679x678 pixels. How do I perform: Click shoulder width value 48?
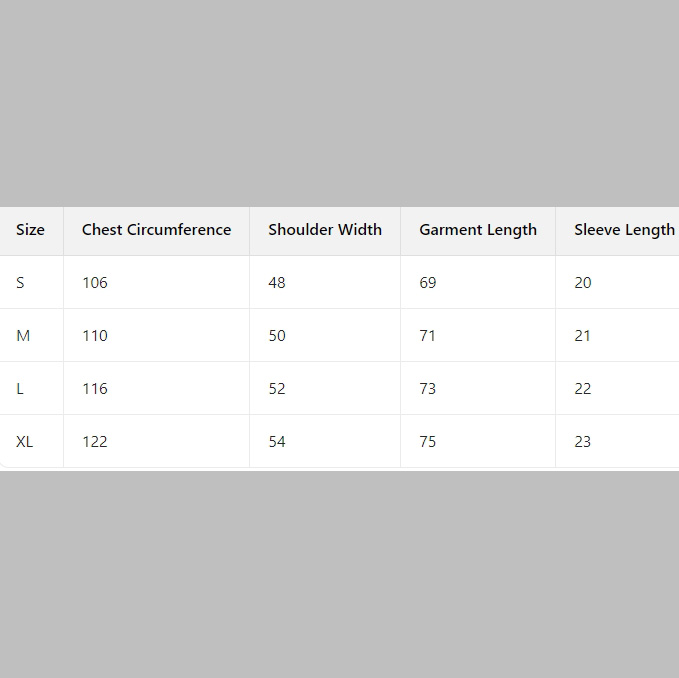(x=277, y=283)
